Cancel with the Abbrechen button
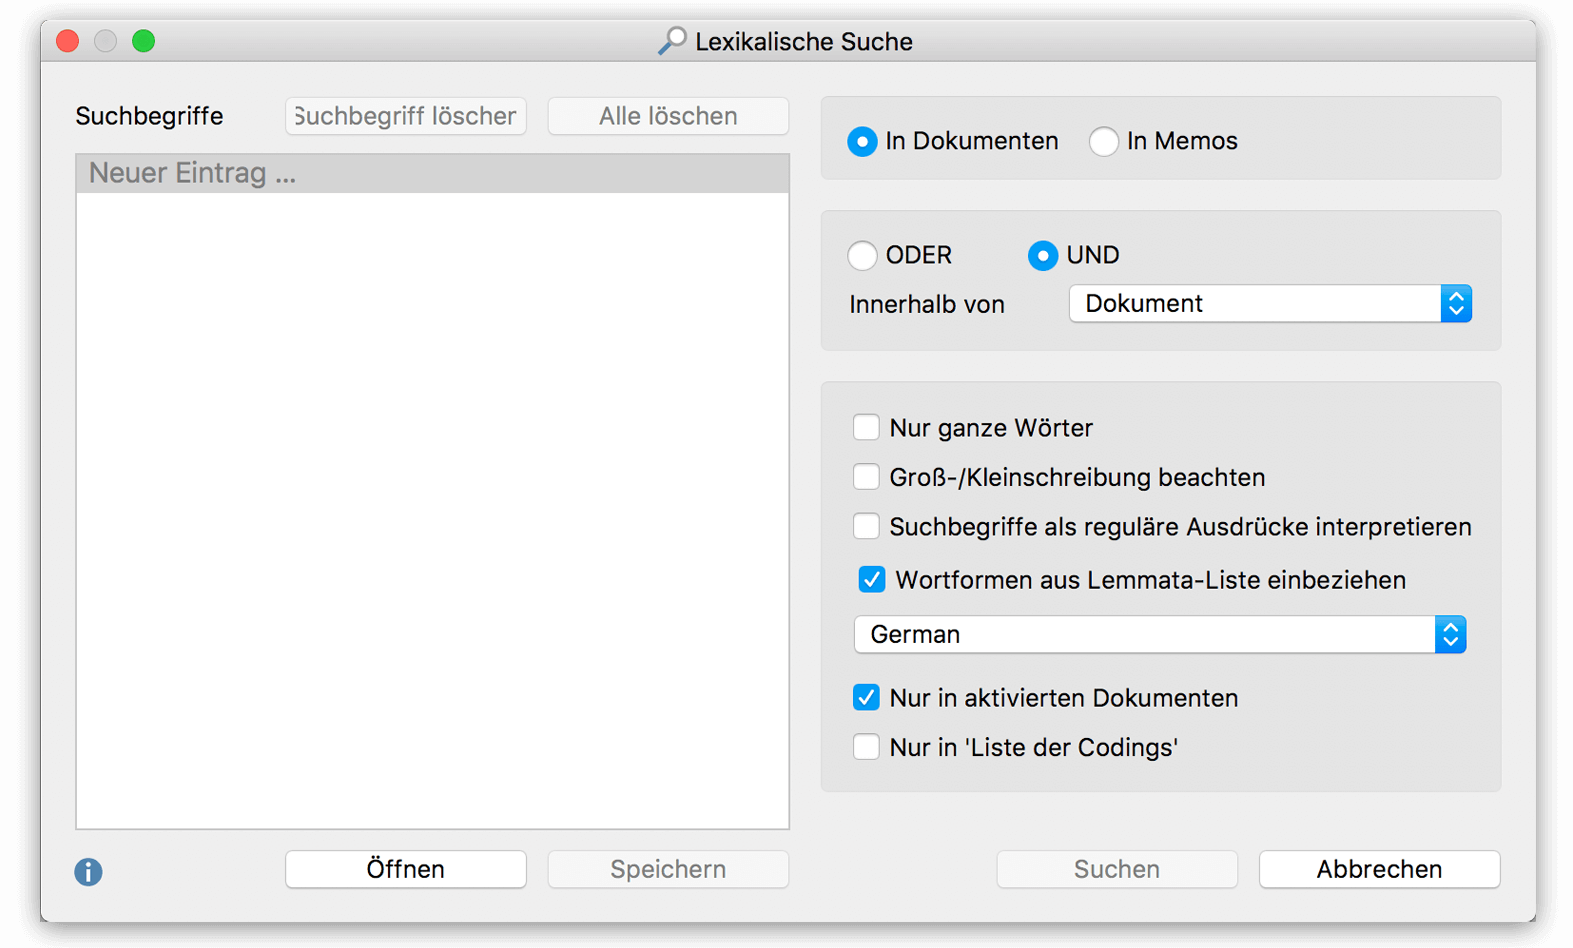 1379,869
